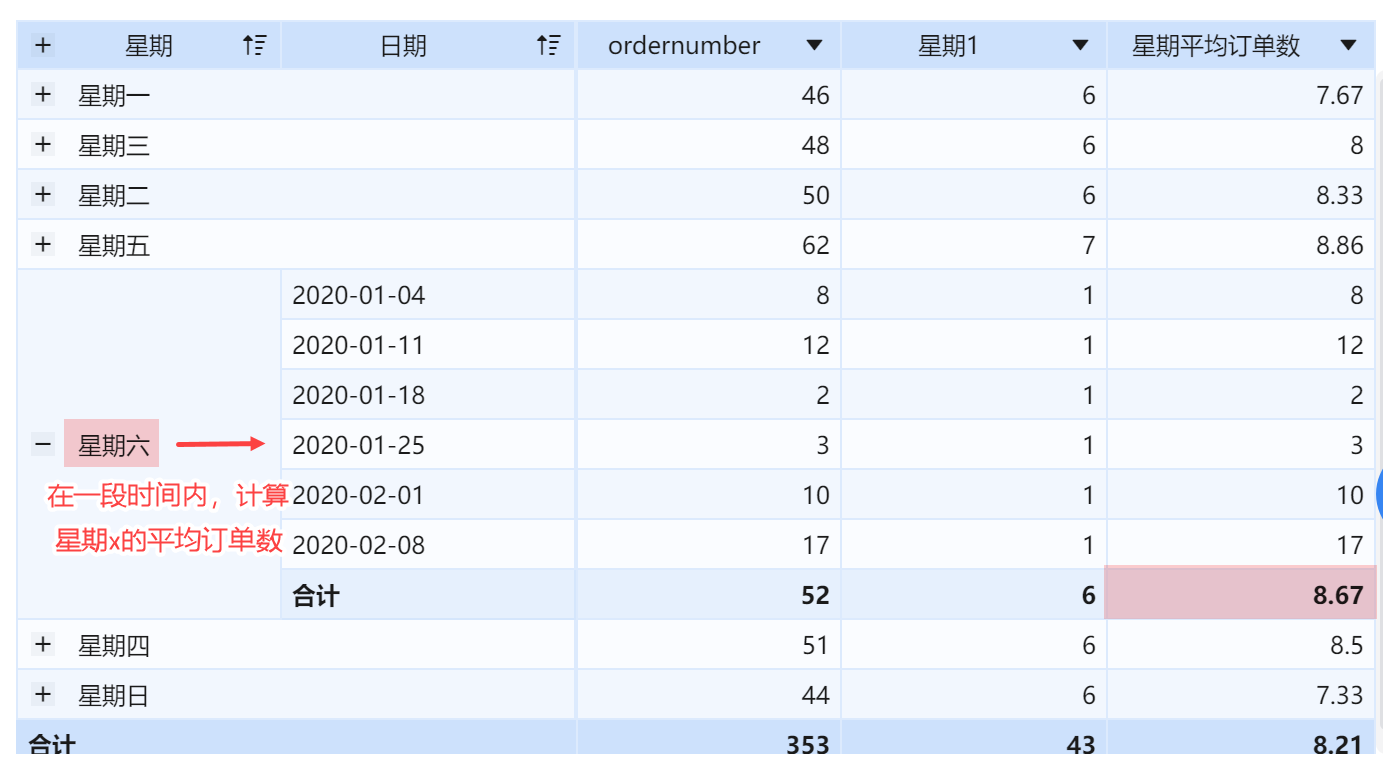The height and width of the screenshot is (763, 1383).
Task: Expand the 星期五 row
Action: point(42,245)
